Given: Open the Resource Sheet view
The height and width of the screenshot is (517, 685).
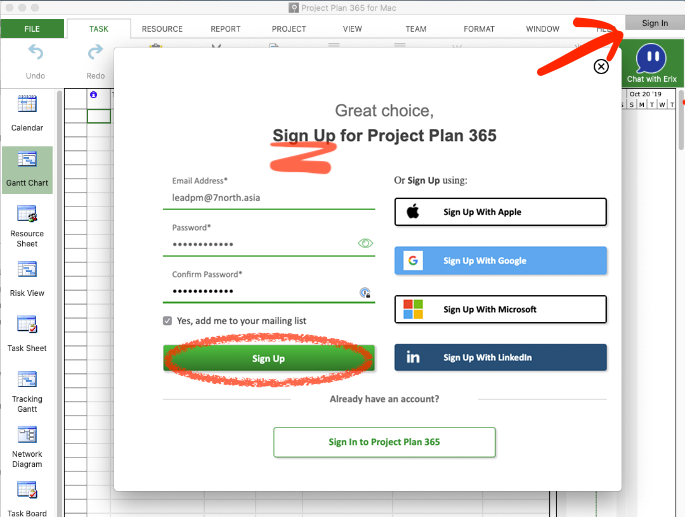Looking at the screenshot, I should pyautogui.click(x=27, y=226).
